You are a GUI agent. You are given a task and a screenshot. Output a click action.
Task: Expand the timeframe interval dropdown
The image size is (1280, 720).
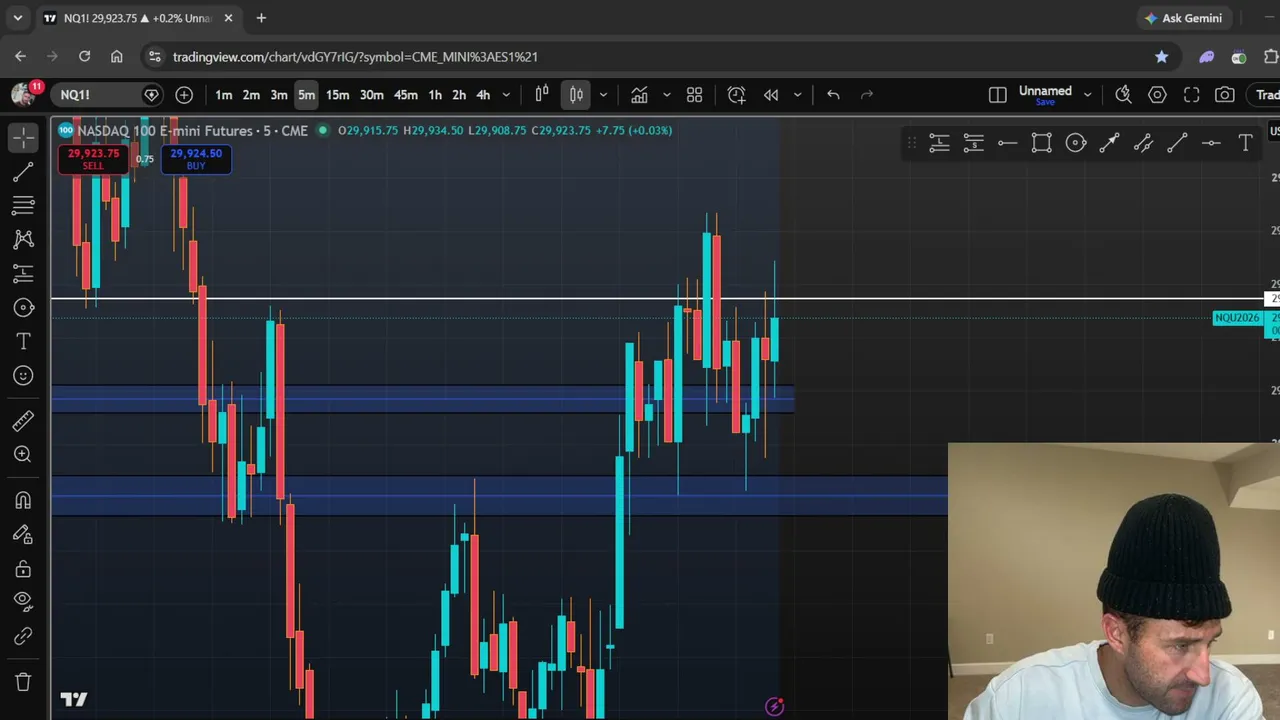(506, 95)
